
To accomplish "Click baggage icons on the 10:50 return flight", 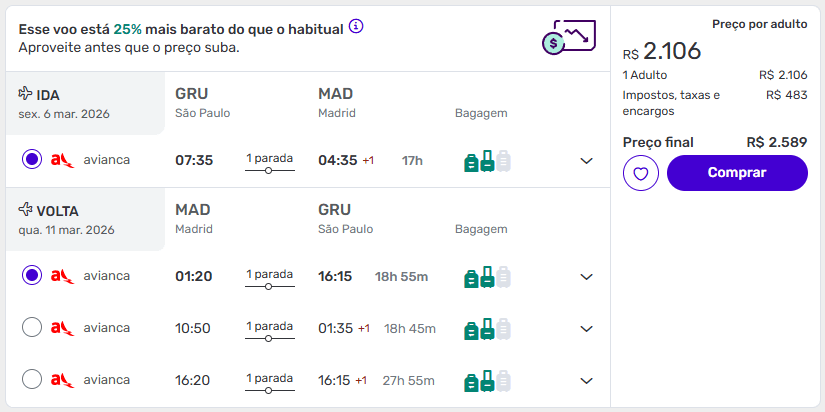I will coord(487,328).
